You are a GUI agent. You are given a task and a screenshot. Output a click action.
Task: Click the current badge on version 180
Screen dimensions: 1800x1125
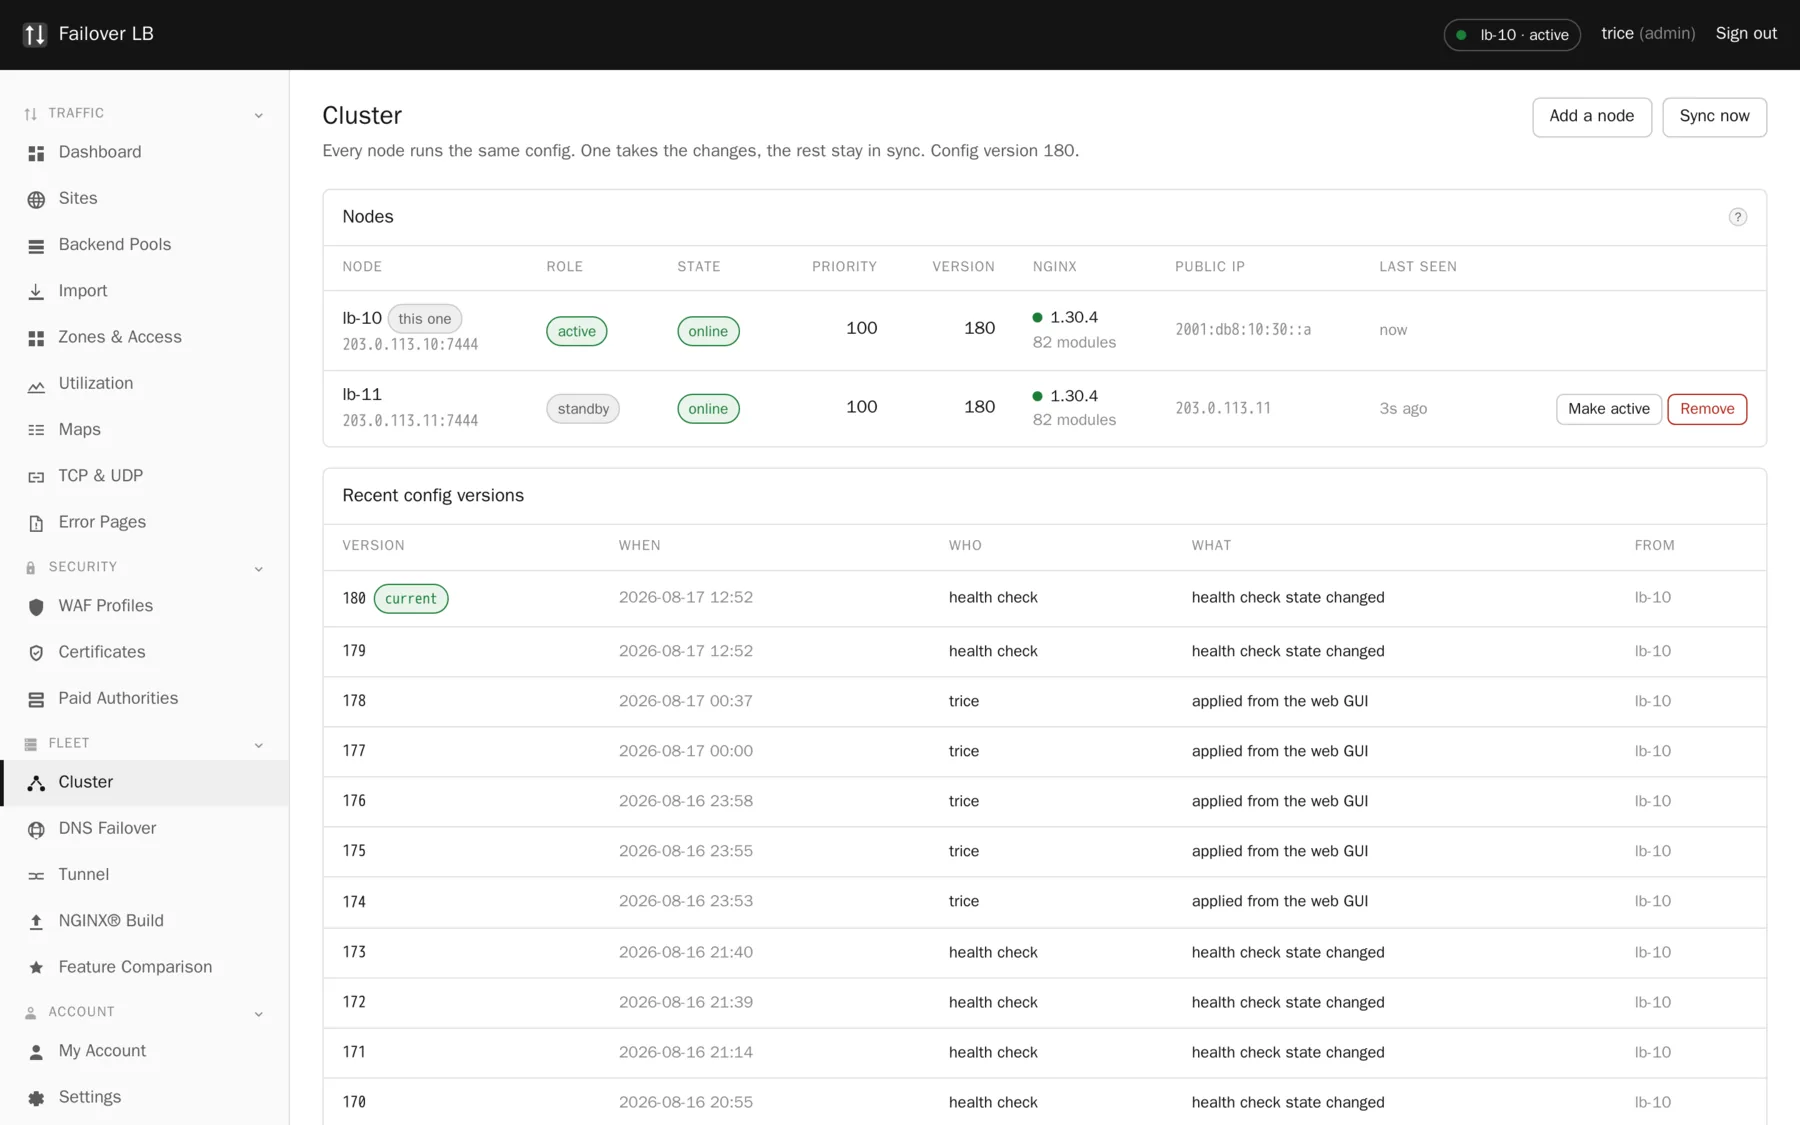[x=411, y=598]
